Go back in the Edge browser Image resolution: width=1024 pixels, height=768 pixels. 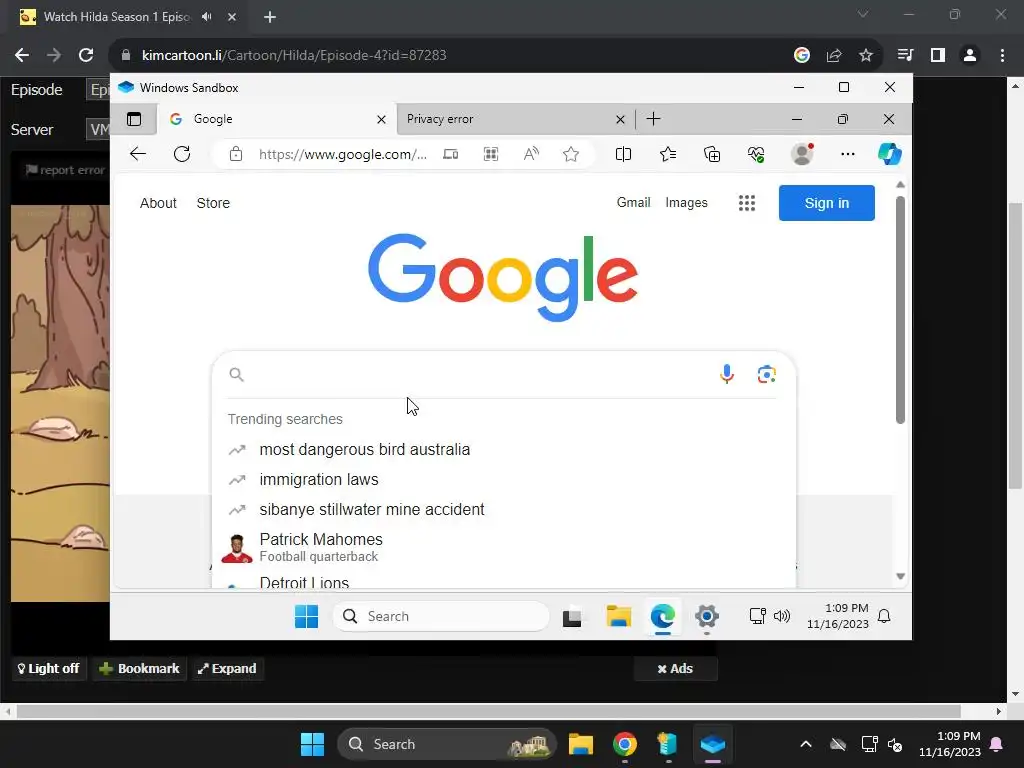pyautogui.click(x=138, y=154)
